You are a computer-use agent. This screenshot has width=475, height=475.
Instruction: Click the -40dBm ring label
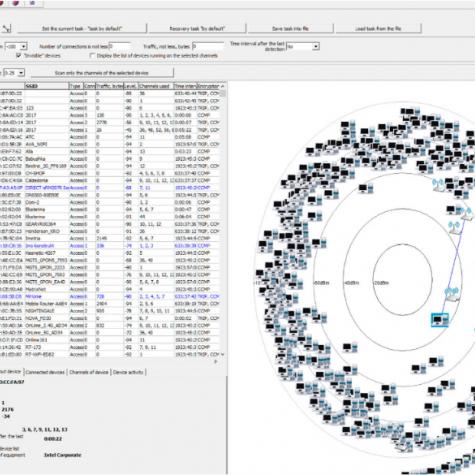click(x=352, y=283)
